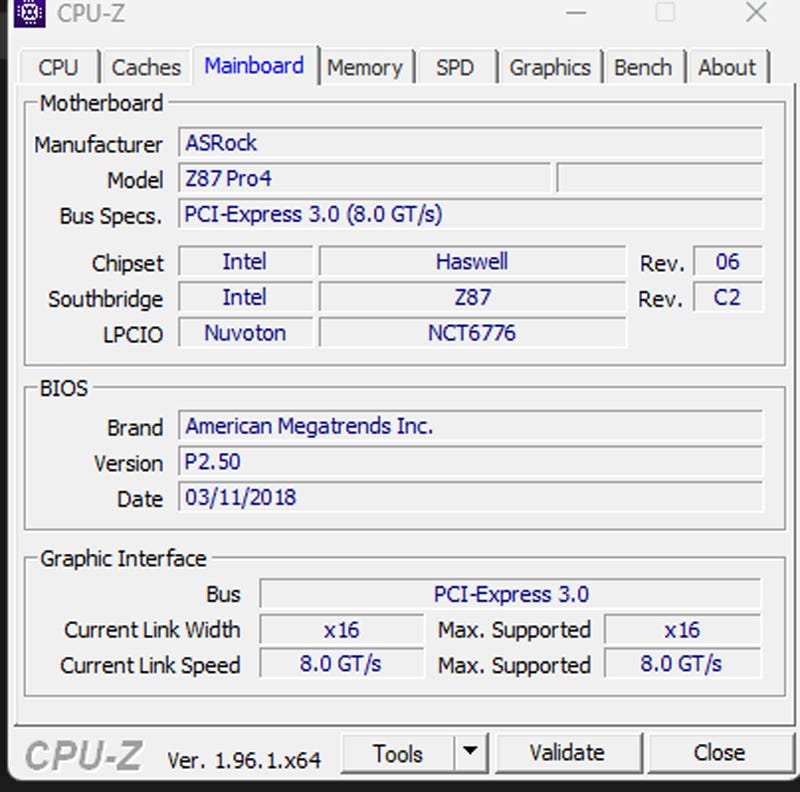Click the empty field beside the Model
Screen dimensions: 800x792
point(660,178)
